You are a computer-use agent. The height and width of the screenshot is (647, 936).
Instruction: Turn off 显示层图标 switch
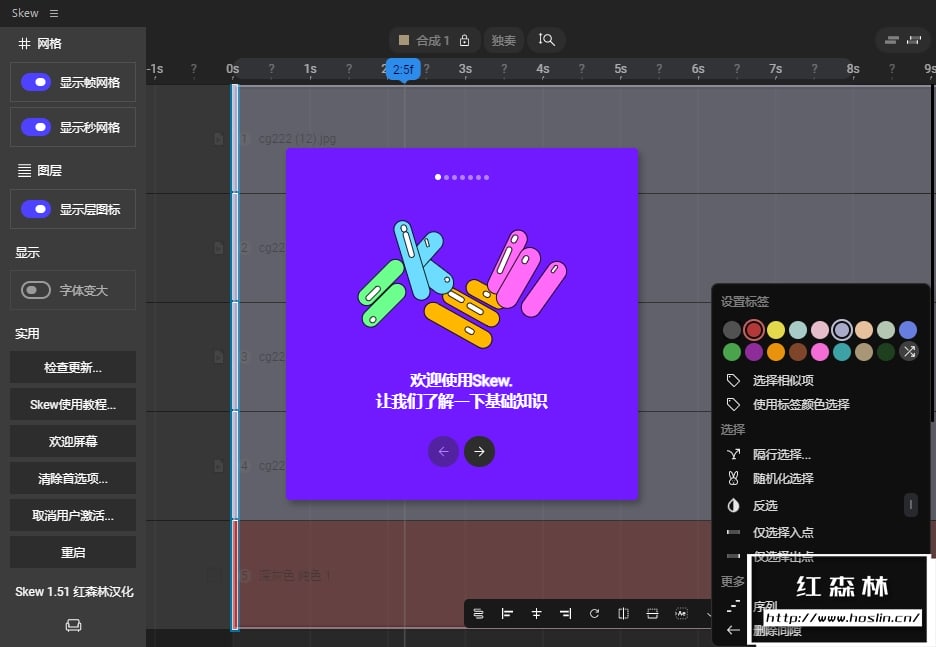pos(36,209)
